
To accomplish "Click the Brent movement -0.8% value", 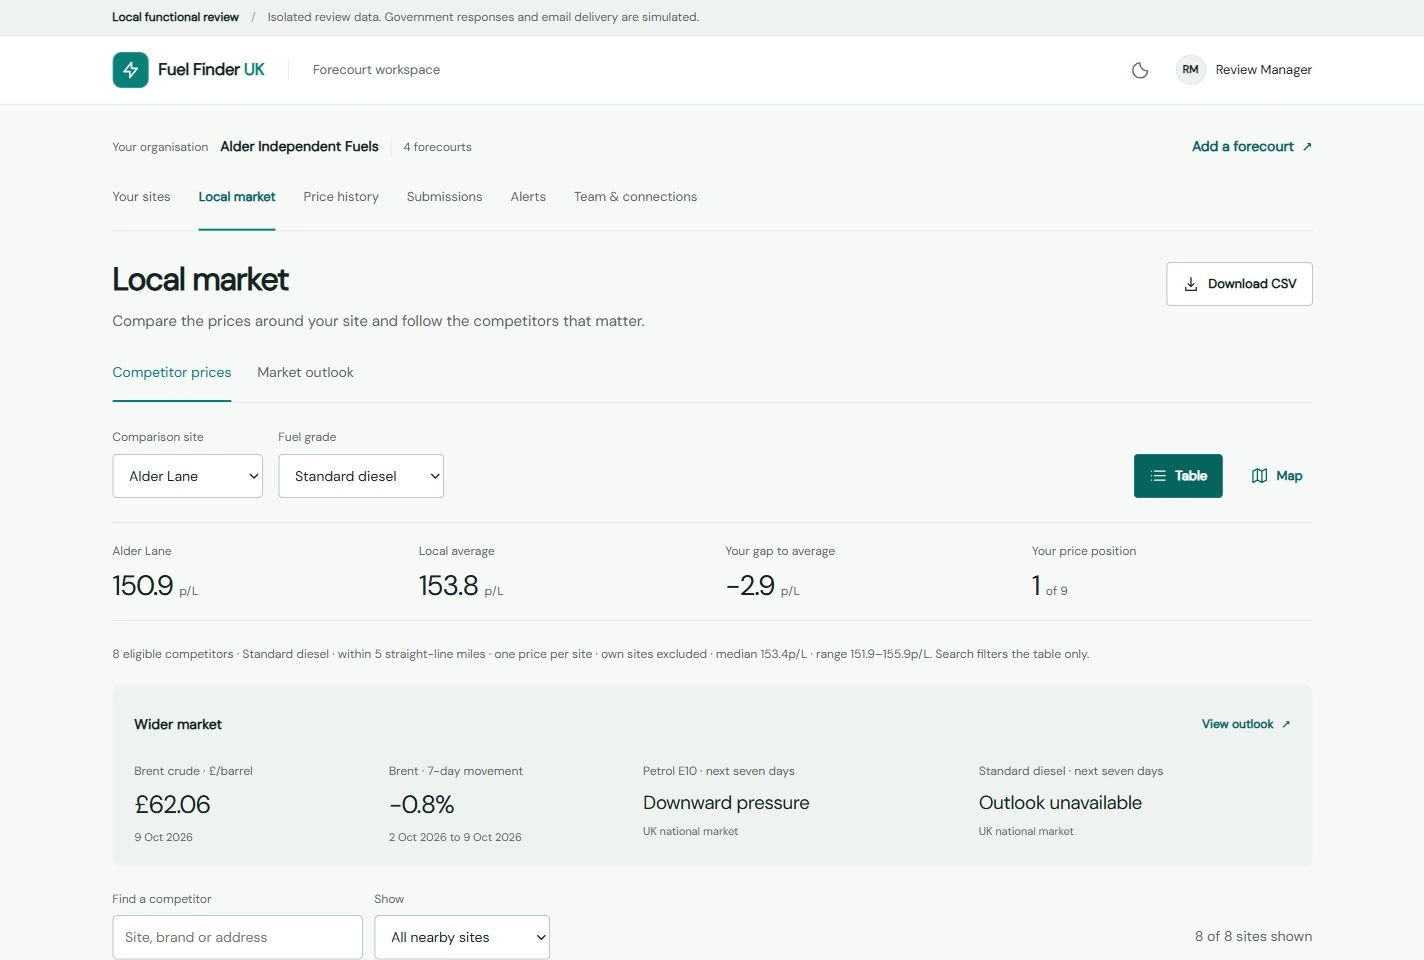I will click(x=422, y=805).
